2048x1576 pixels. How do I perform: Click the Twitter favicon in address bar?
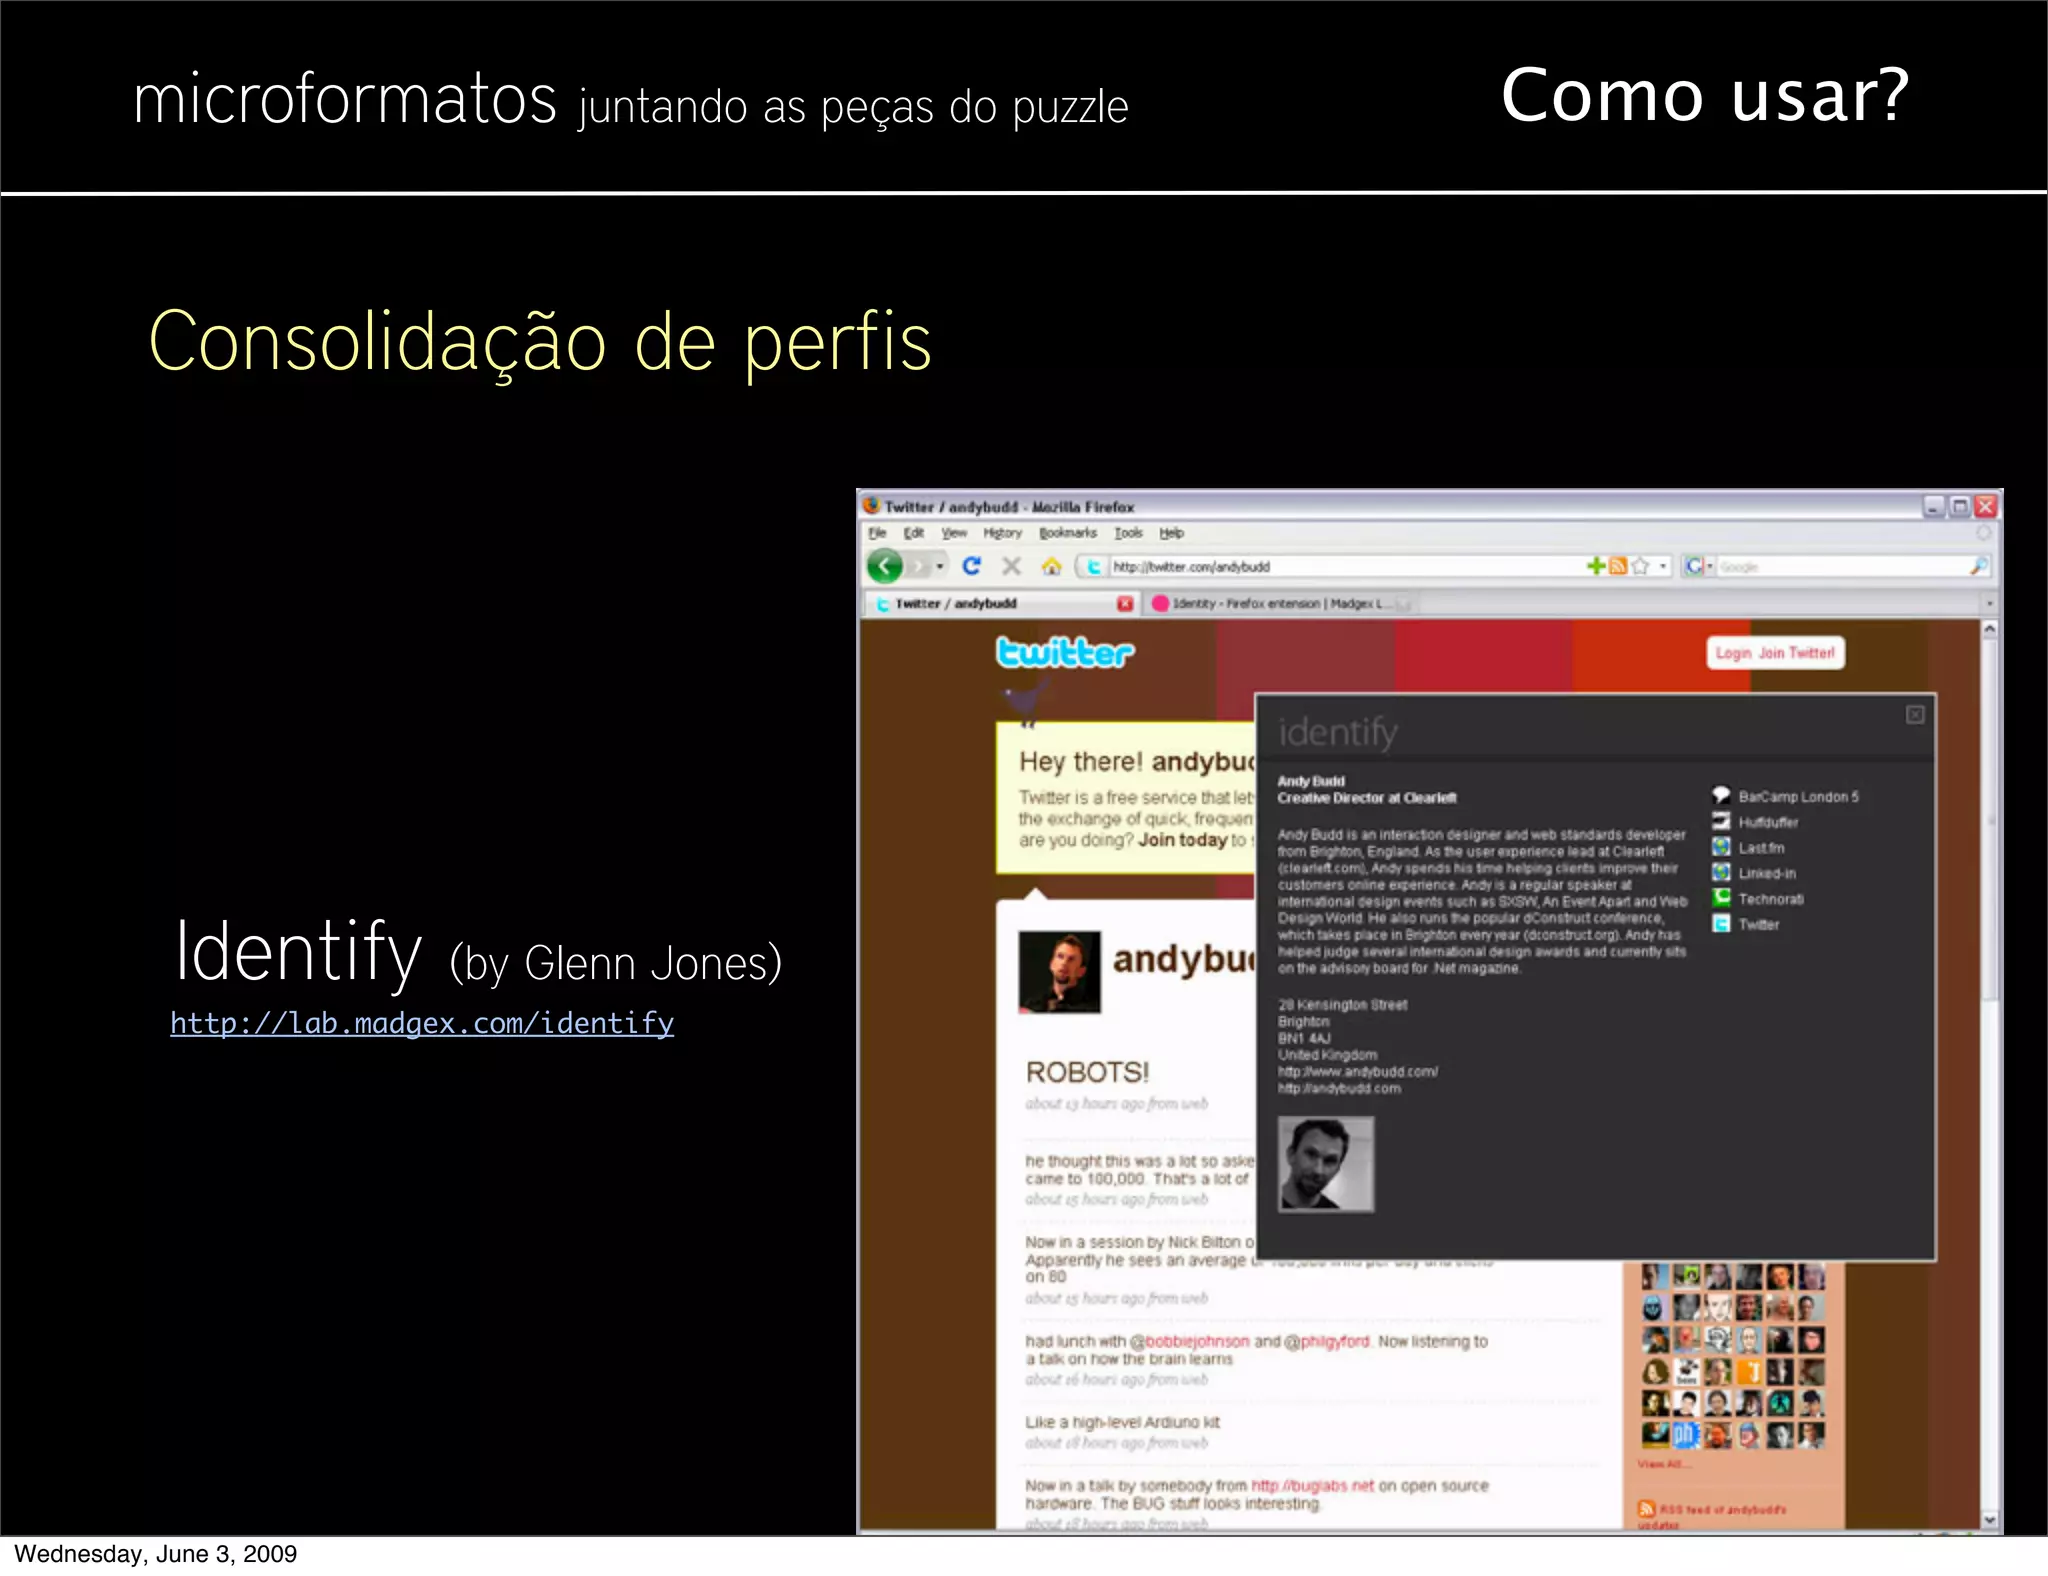(x=1094, y=567)
